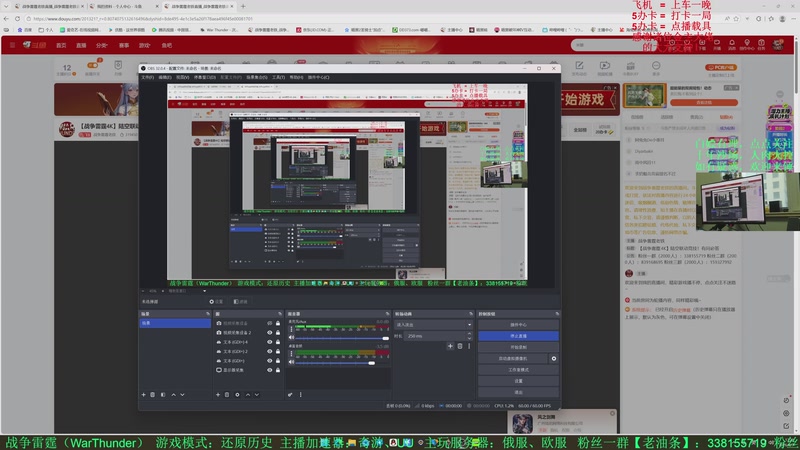Hide the 文本 (GDI+) 4 source
800x450 pixels.
[x=269, y=342]
